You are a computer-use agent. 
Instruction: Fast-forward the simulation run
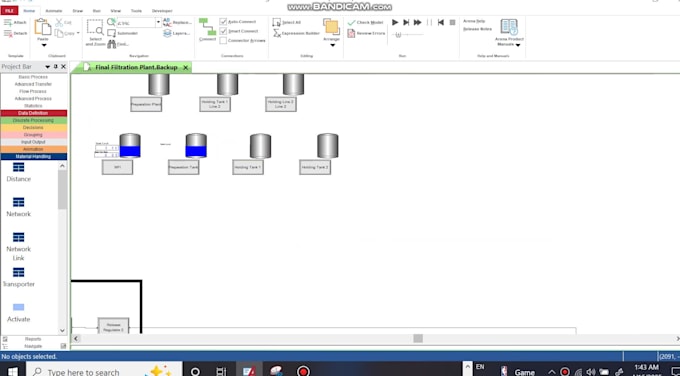(x=418, y=22)
